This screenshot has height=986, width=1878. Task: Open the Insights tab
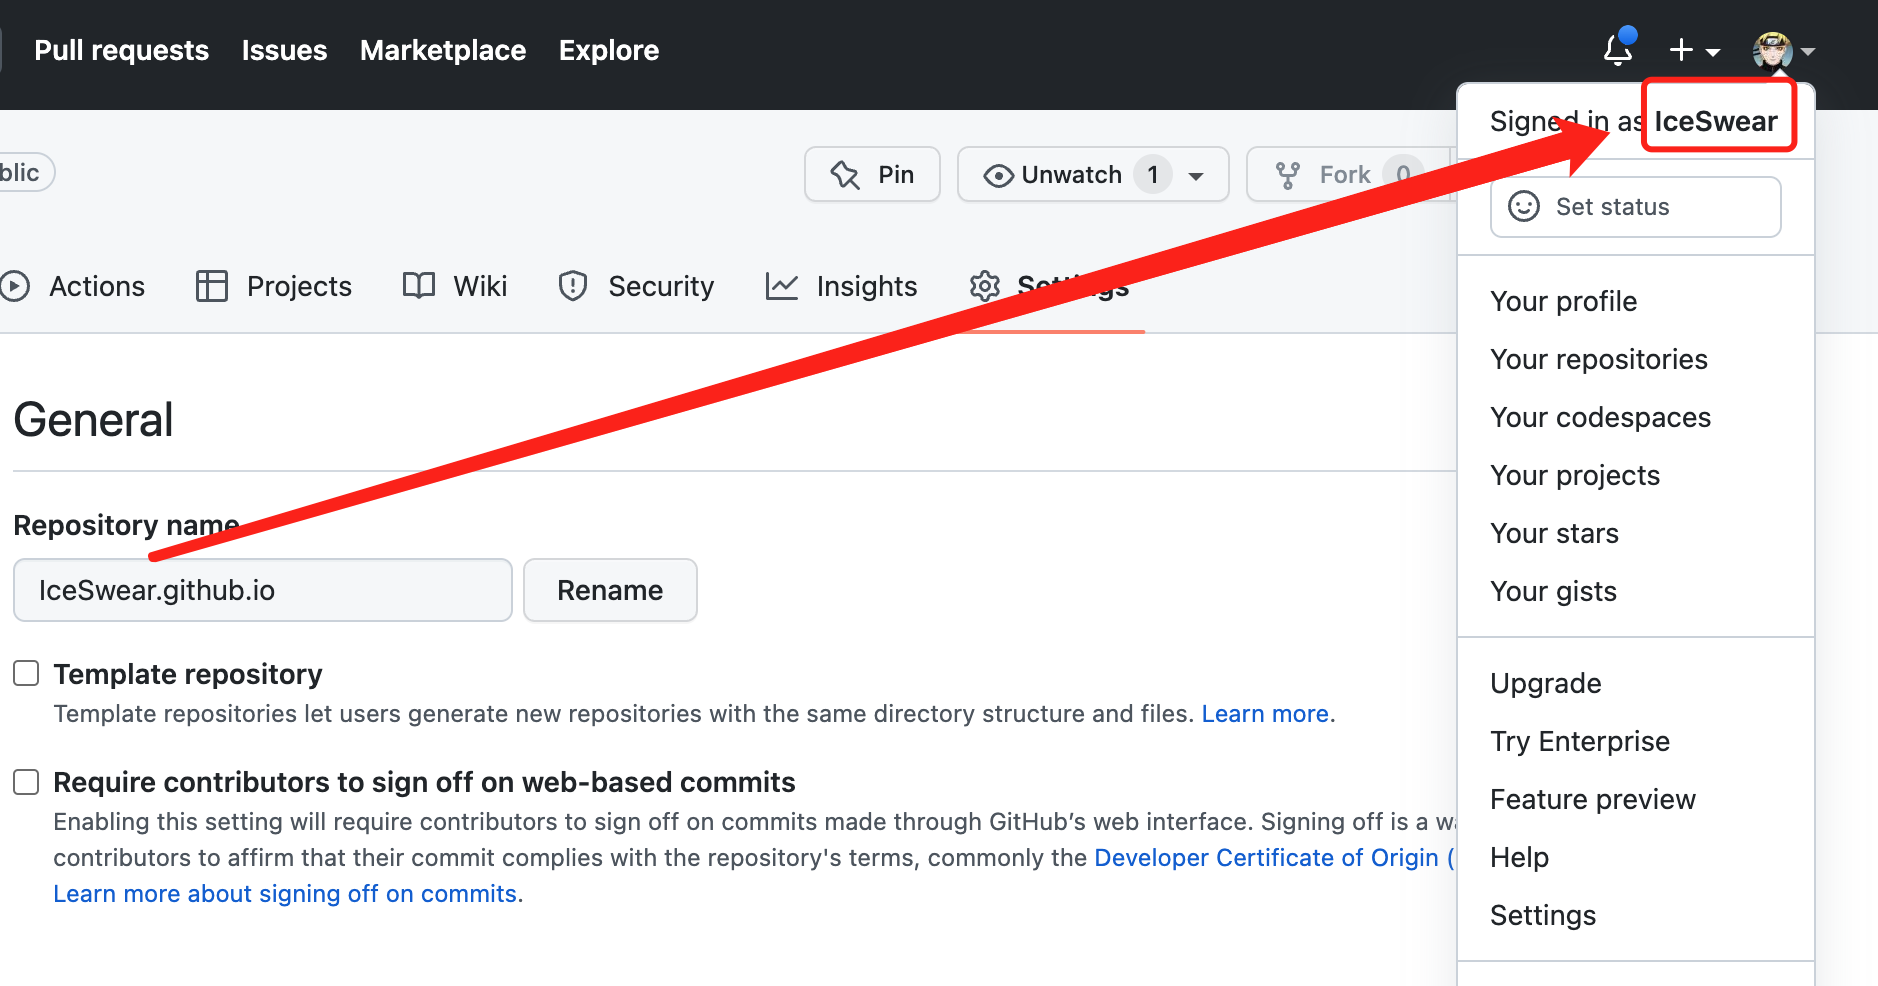841,287
